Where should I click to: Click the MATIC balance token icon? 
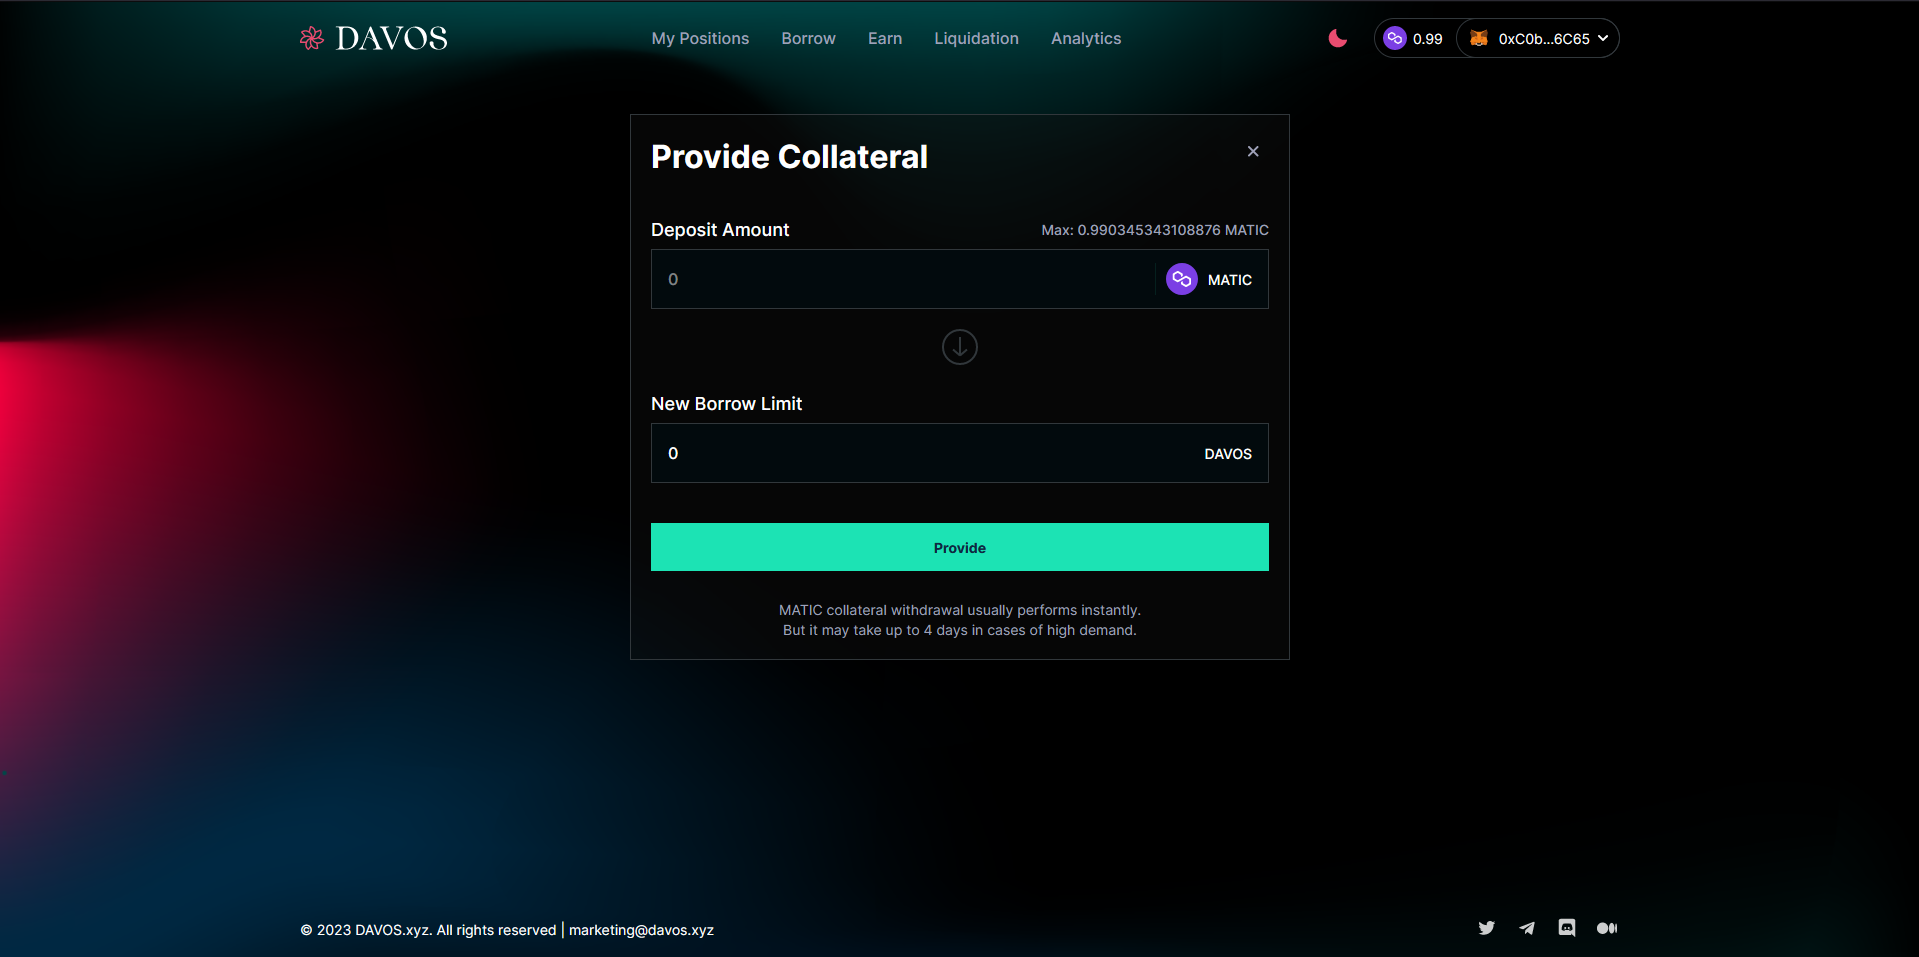(x=1395, y=38)
